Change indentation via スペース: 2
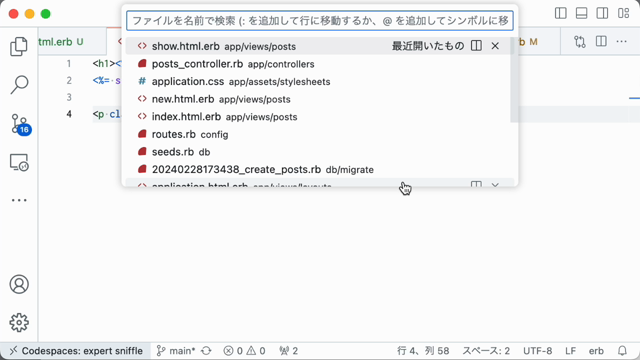 (486, 351)
